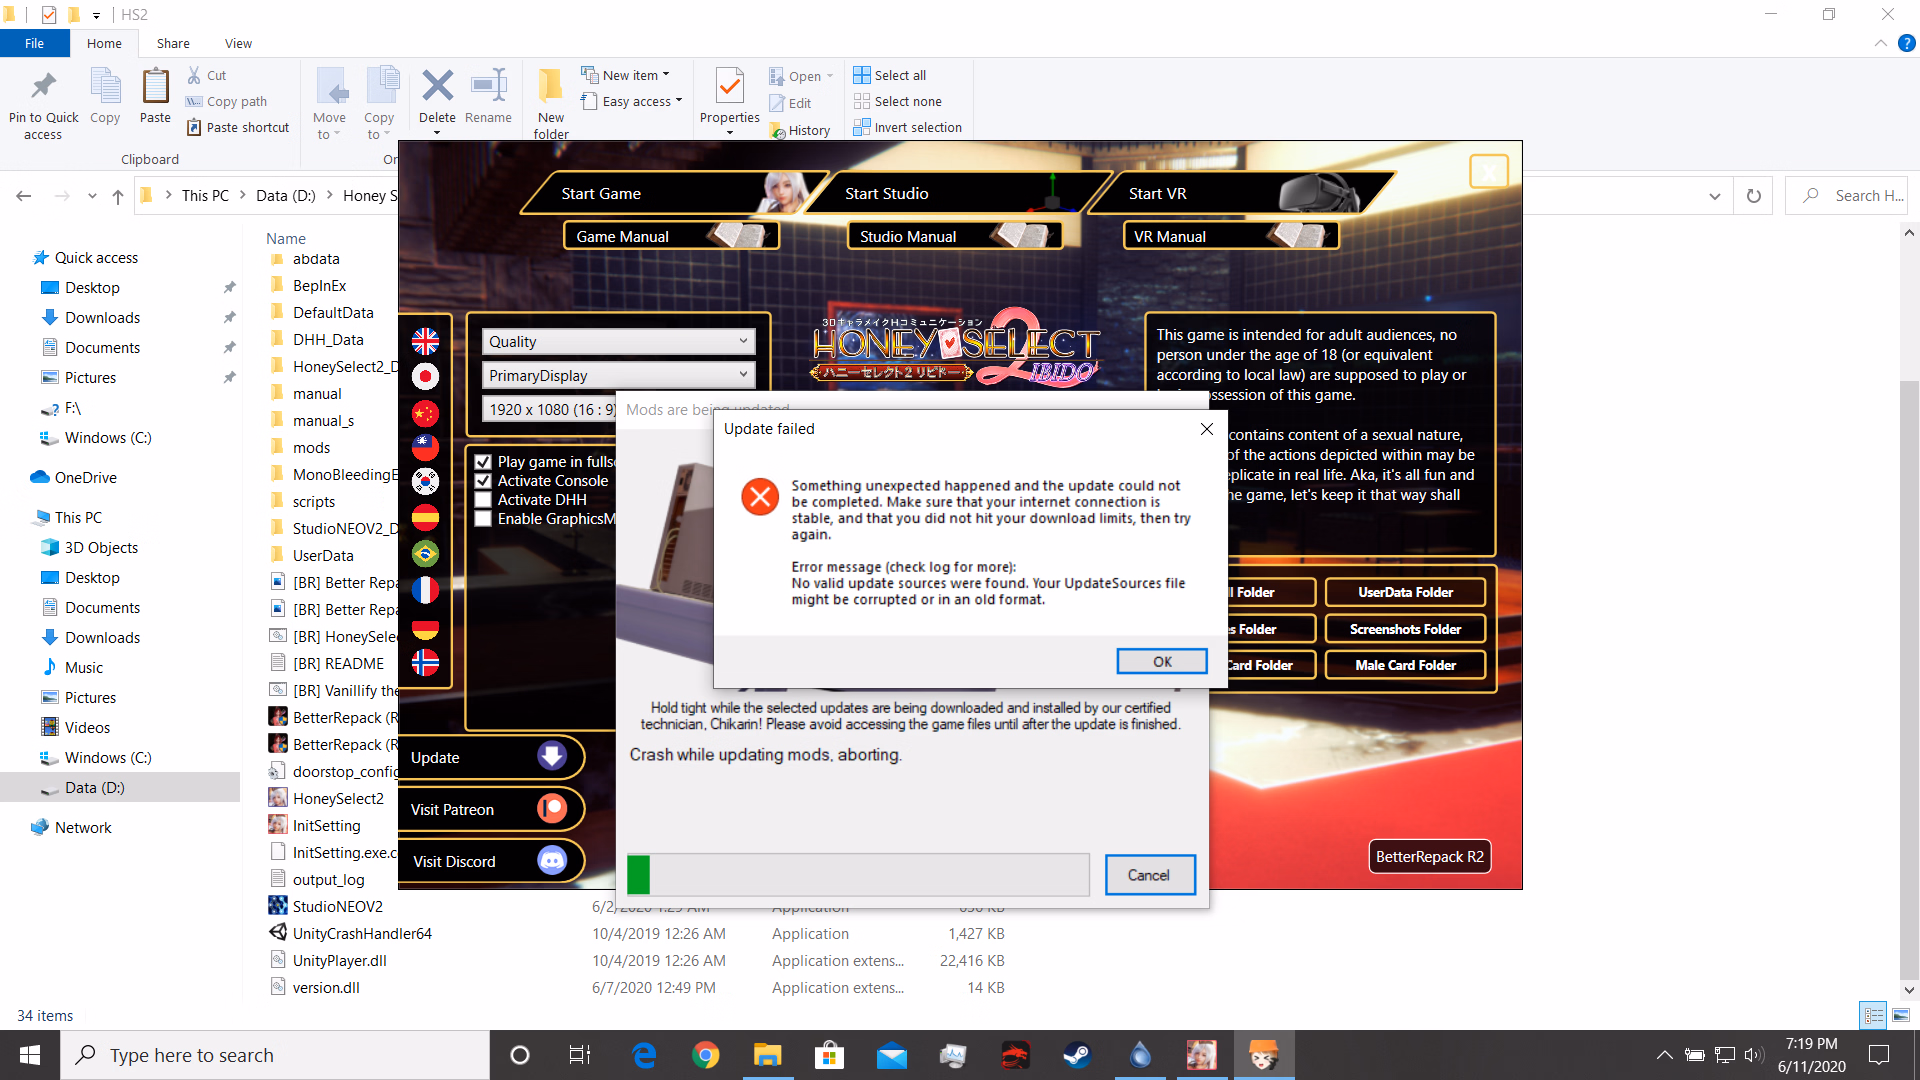Click the Start Studio launcher button
This screenshot has width=1920, height=1080.
(956, 193)
